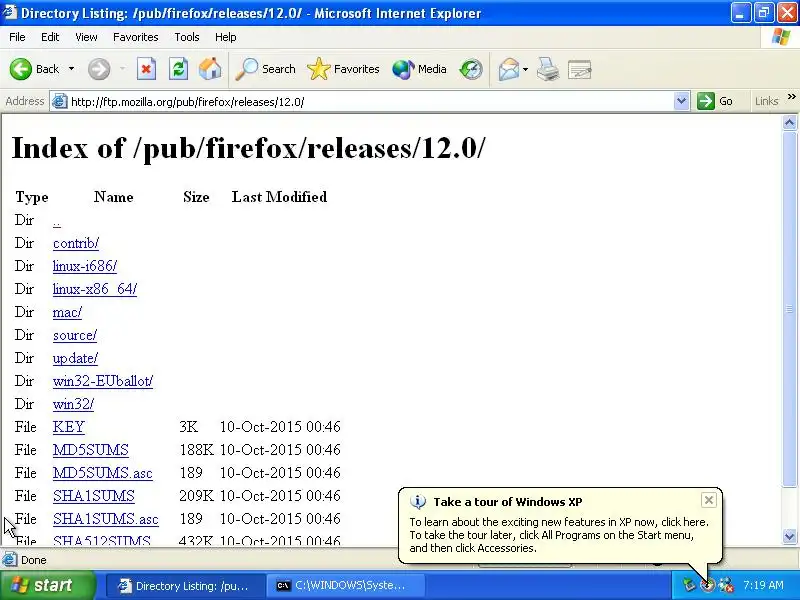
Task: Open the Favorites menu
Action: (x=136, y=37)
